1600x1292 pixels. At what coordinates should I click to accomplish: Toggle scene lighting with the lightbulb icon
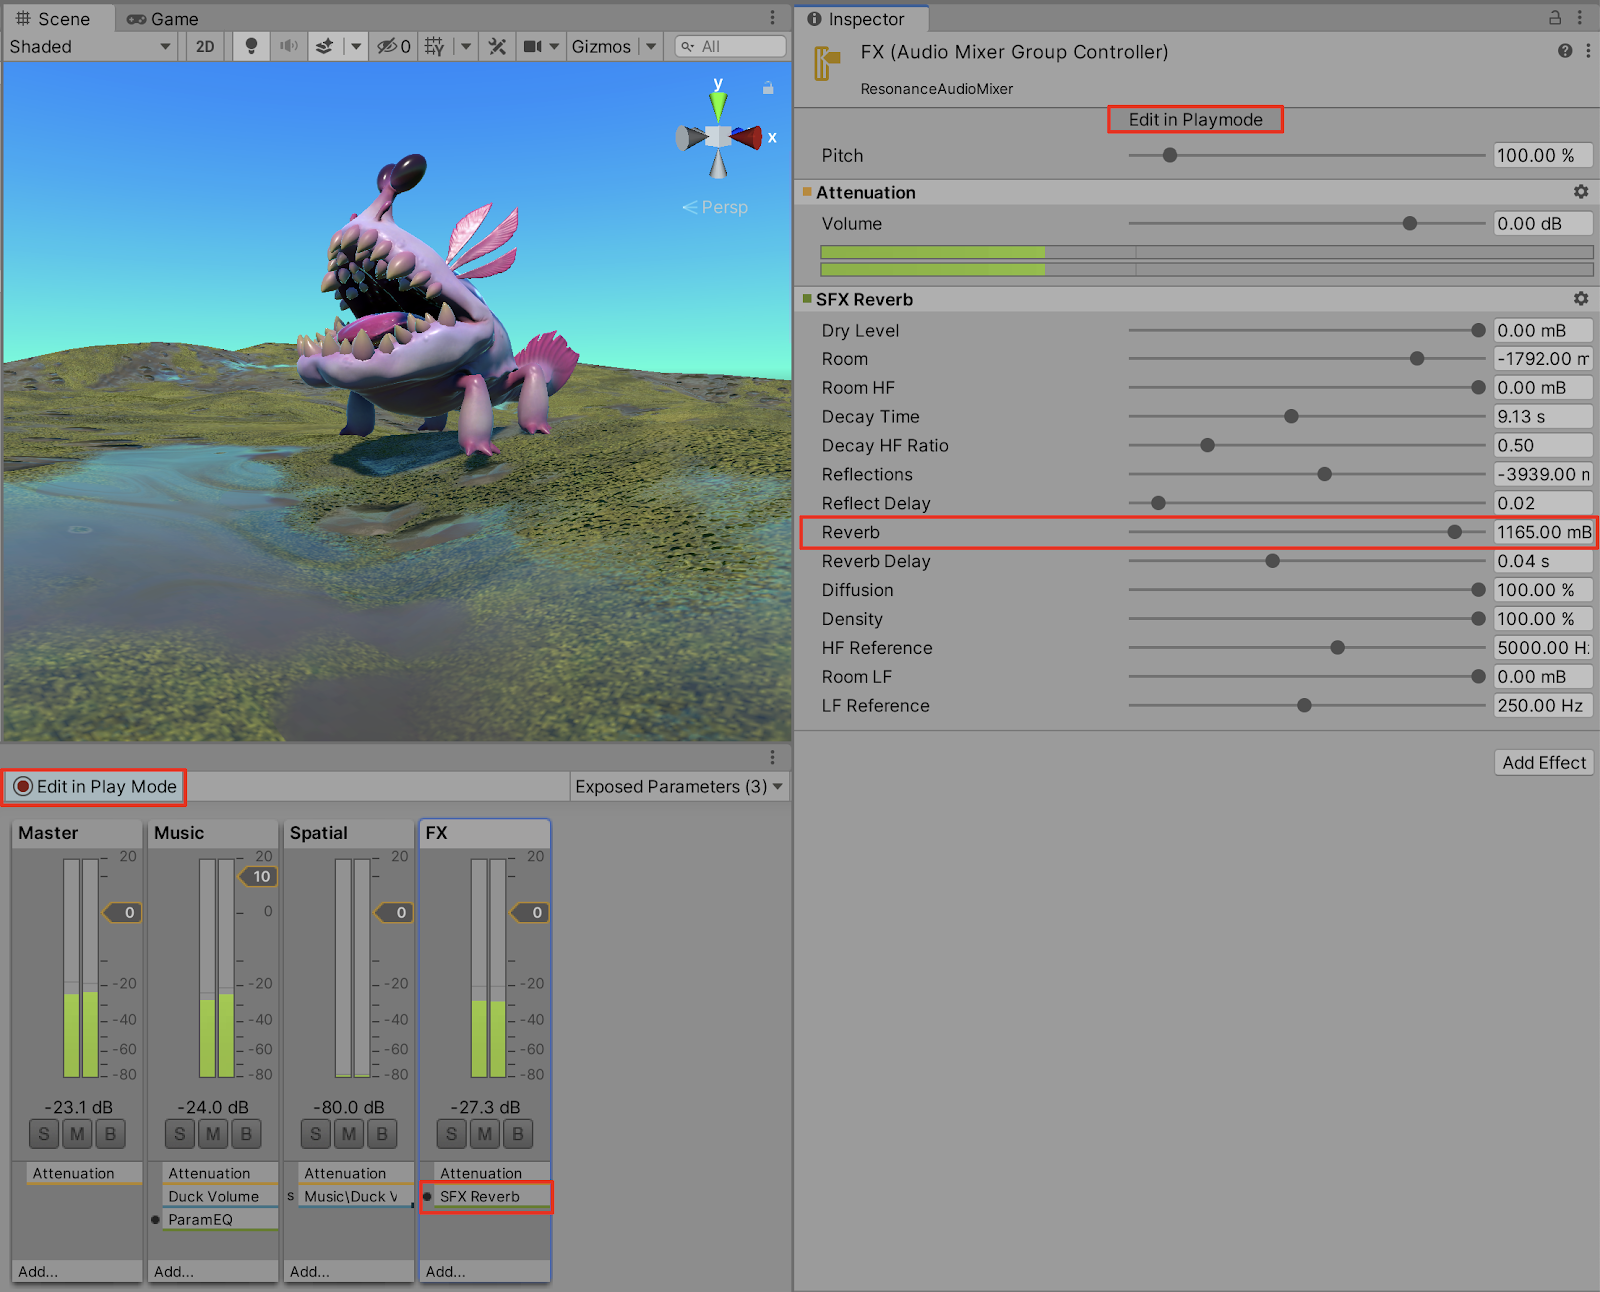click(251, 46)
